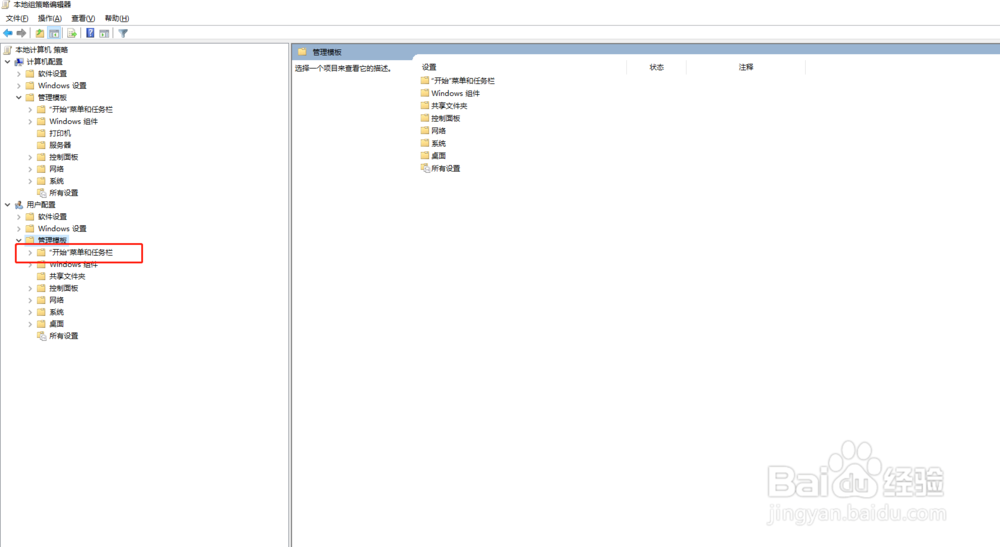
Task: Open Help via the blue question-mark icon
Action: [90, 33]
